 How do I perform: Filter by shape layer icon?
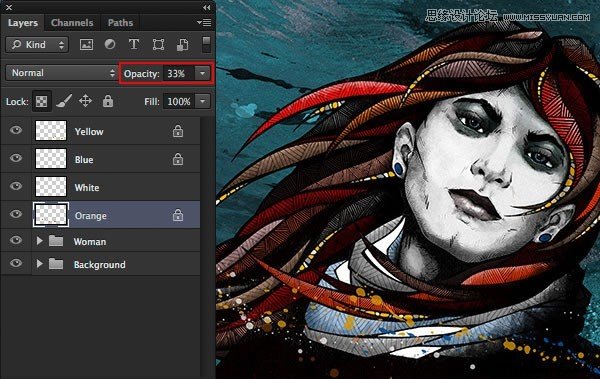(x=158, y=45)
